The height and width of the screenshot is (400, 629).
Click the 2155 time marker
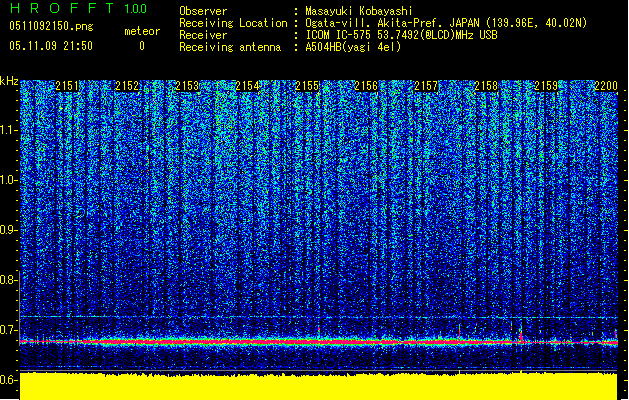pyautogui.click(x=307, y=86)
